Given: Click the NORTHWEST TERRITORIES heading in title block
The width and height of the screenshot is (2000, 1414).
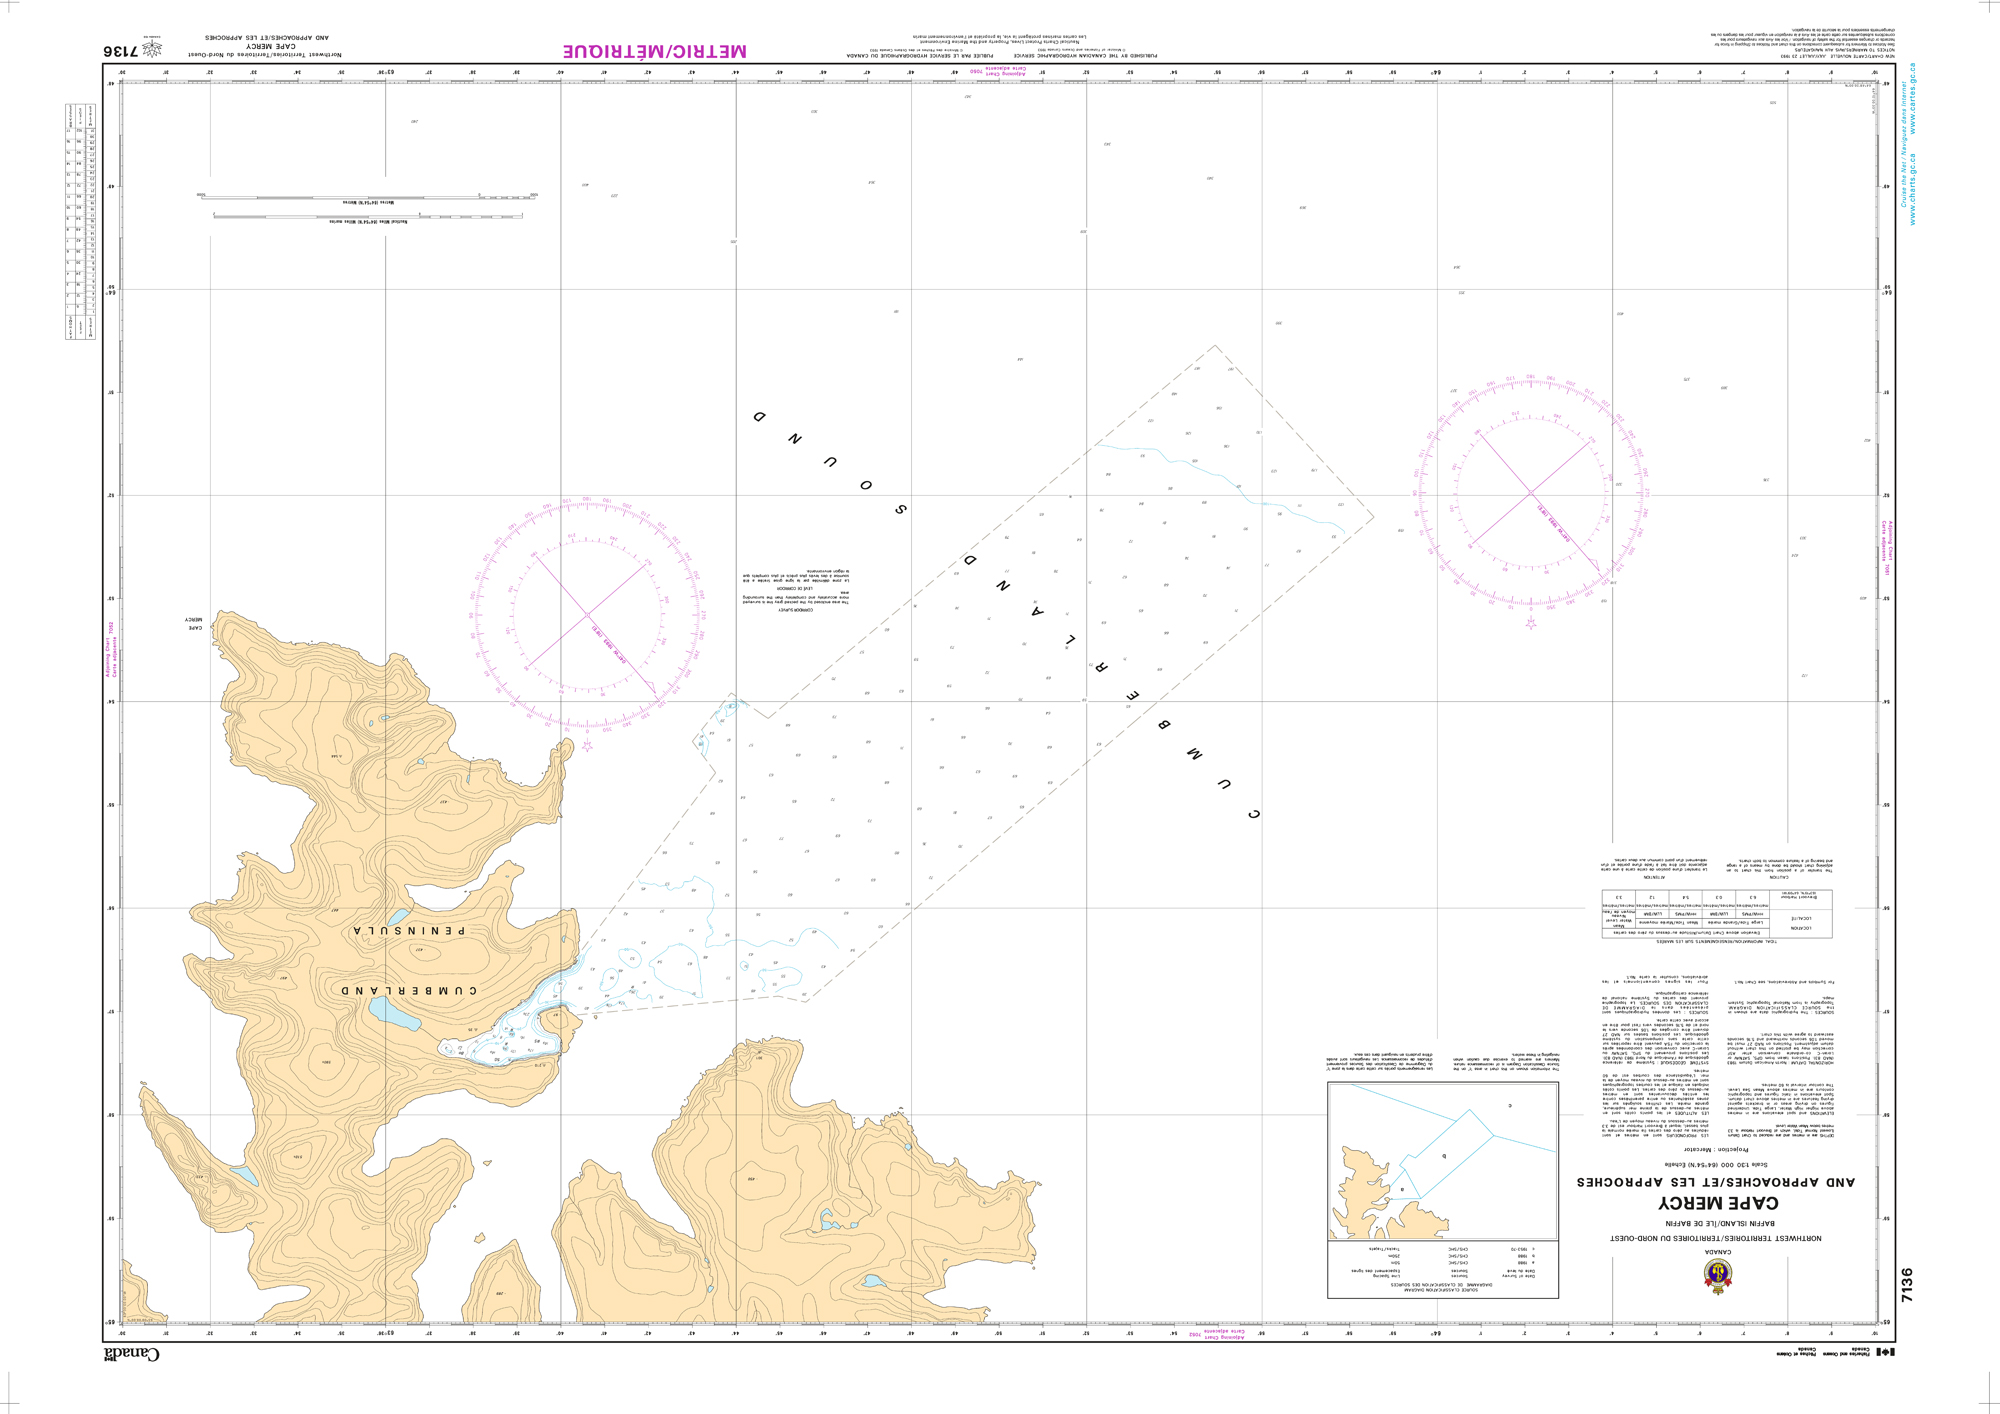Looking at the screenshot, I should (x=1716, y=1238).
